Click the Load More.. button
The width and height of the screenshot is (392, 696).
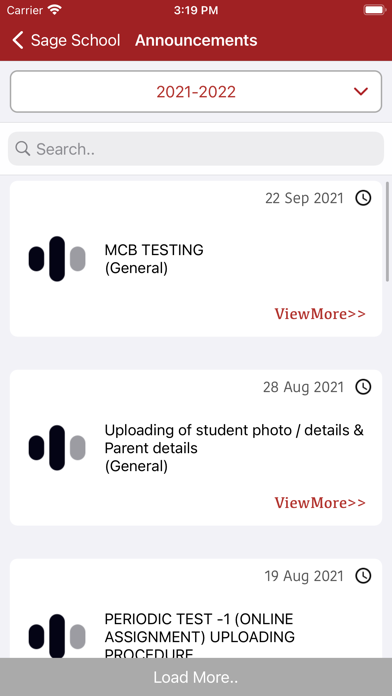coord(196,677)
